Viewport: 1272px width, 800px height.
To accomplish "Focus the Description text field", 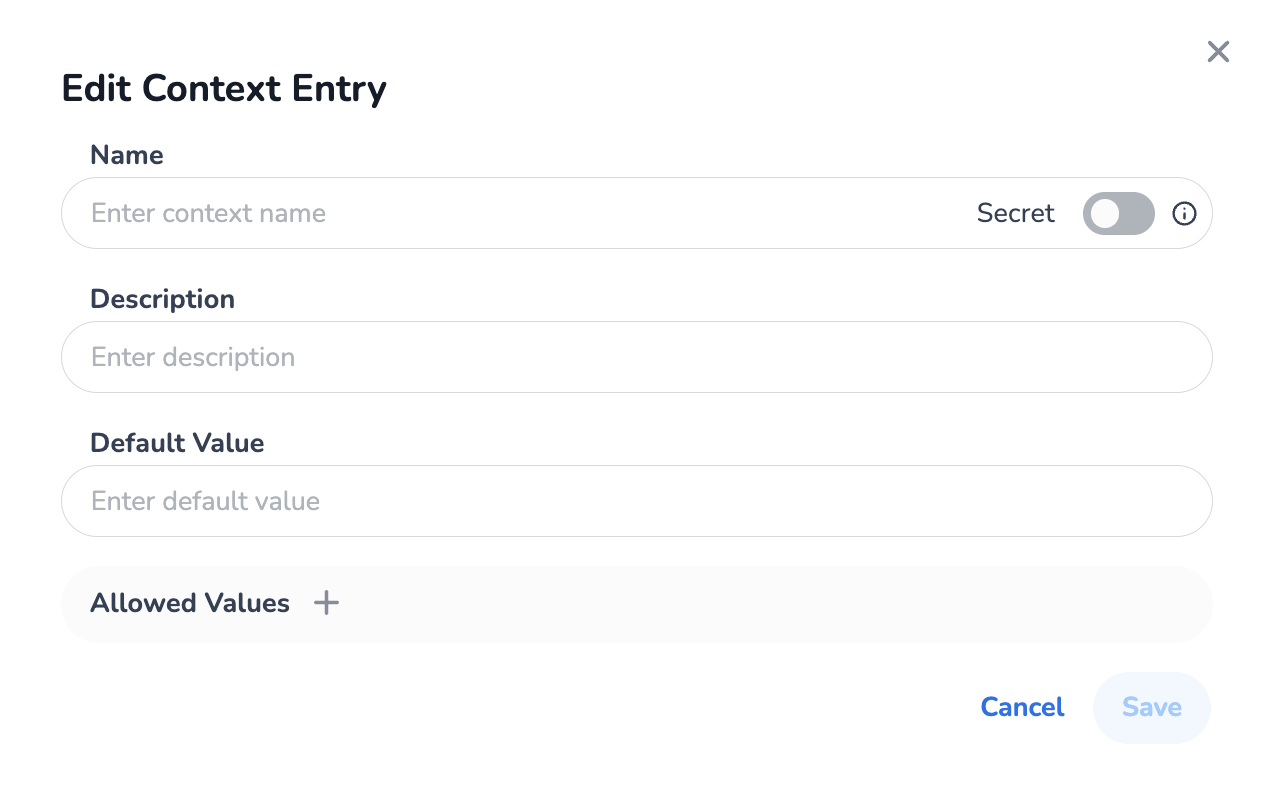I will [x=636, y=357].
